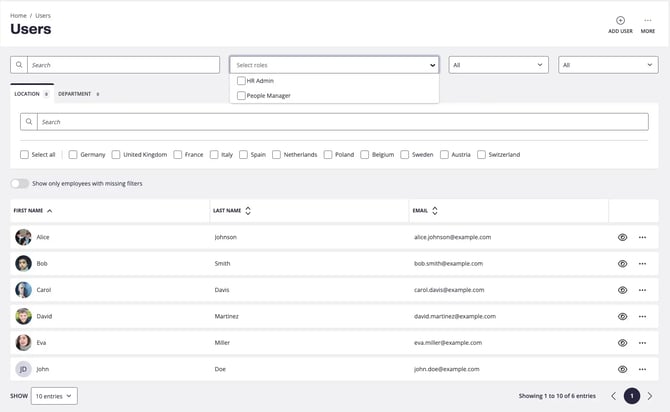Open row actions menu for Bob Smith
670x412 pixels.
coord(642,264)
